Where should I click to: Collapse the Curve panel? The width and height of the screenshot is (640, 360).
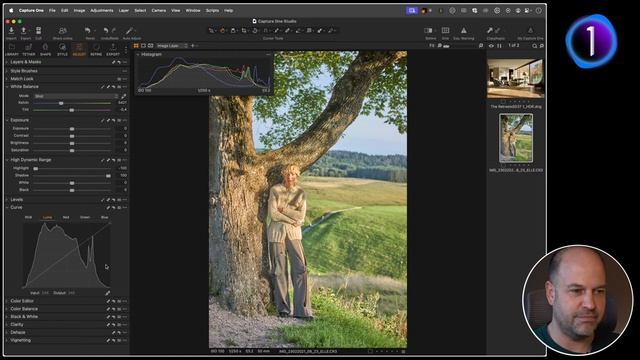click(7, 207)
